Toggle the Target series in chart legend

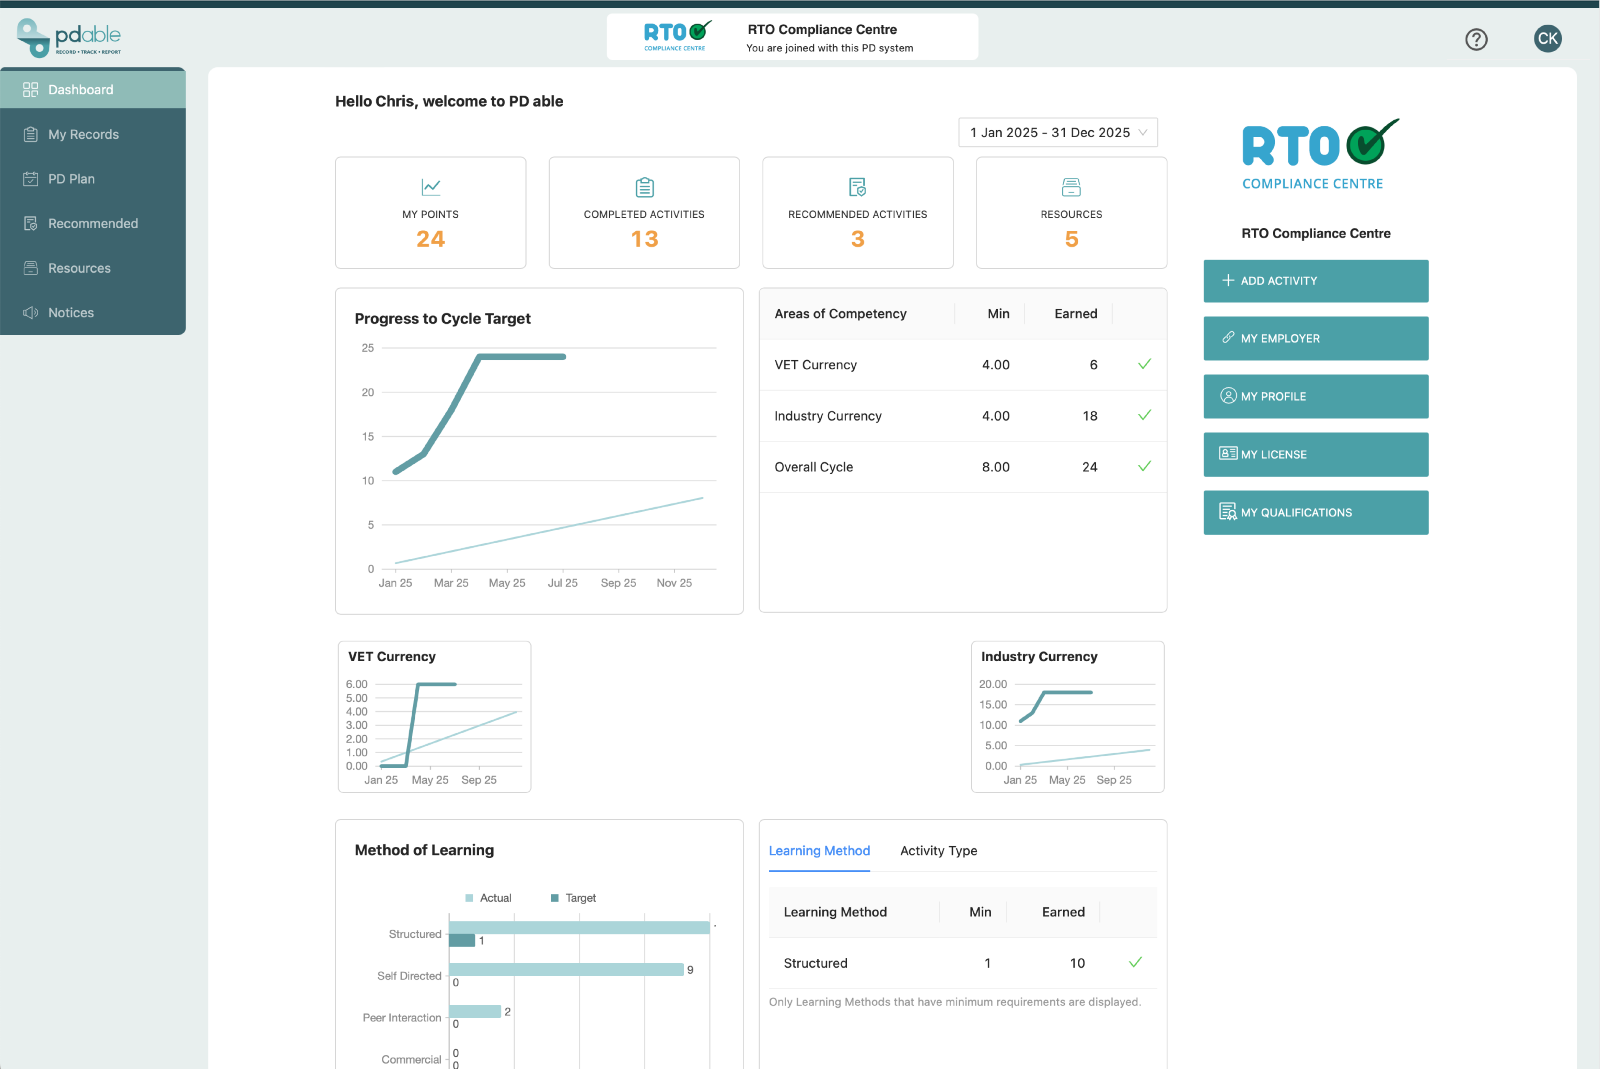pos(573,898)
